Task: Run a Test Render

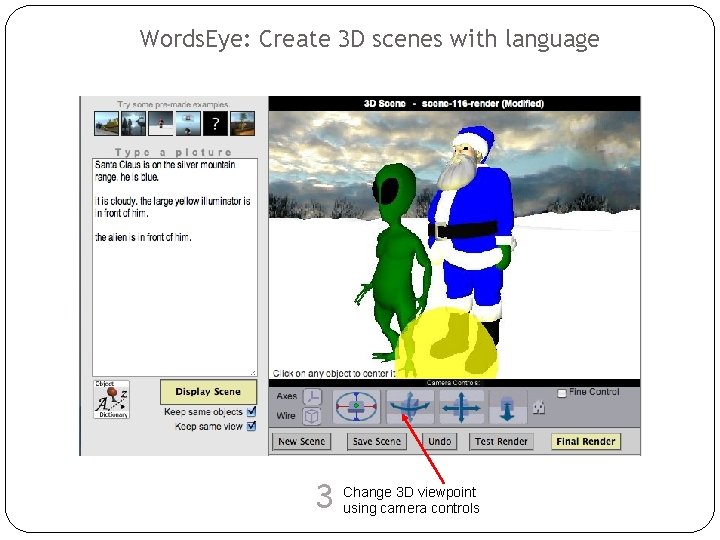Action: 501,441
